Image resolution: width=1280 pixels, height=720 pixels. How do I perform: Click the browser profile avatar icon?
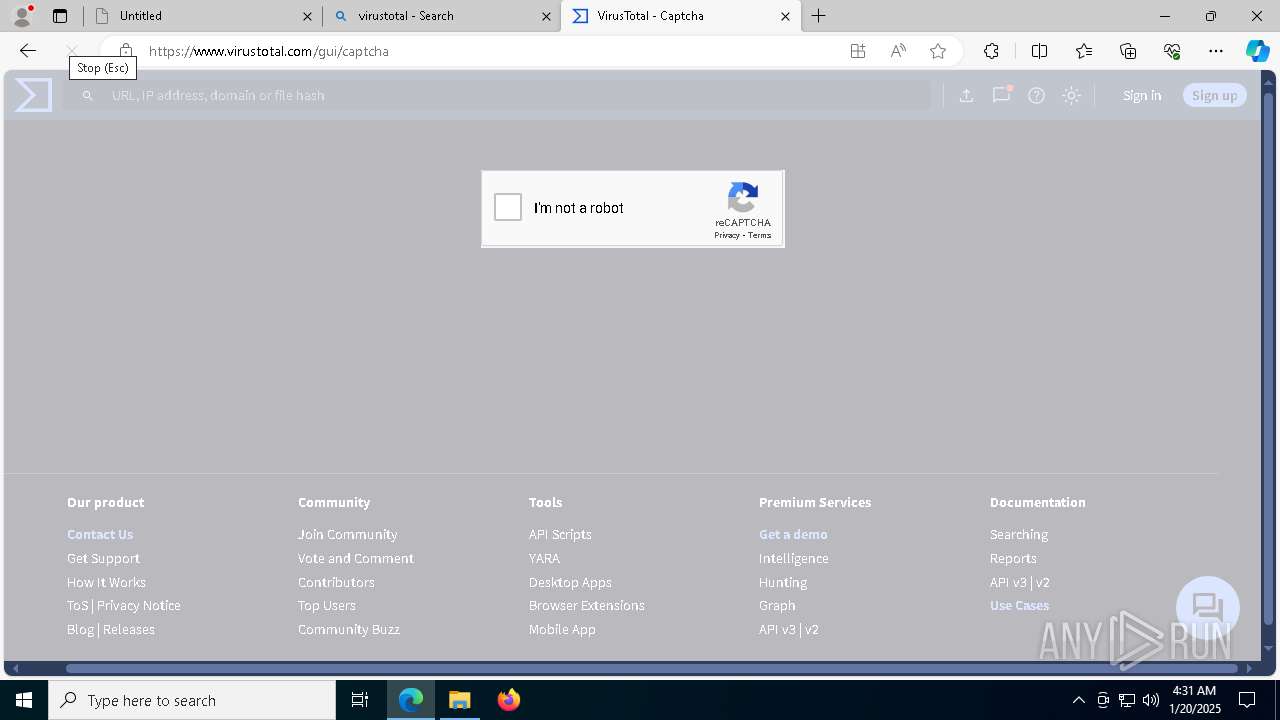point(22,16)
